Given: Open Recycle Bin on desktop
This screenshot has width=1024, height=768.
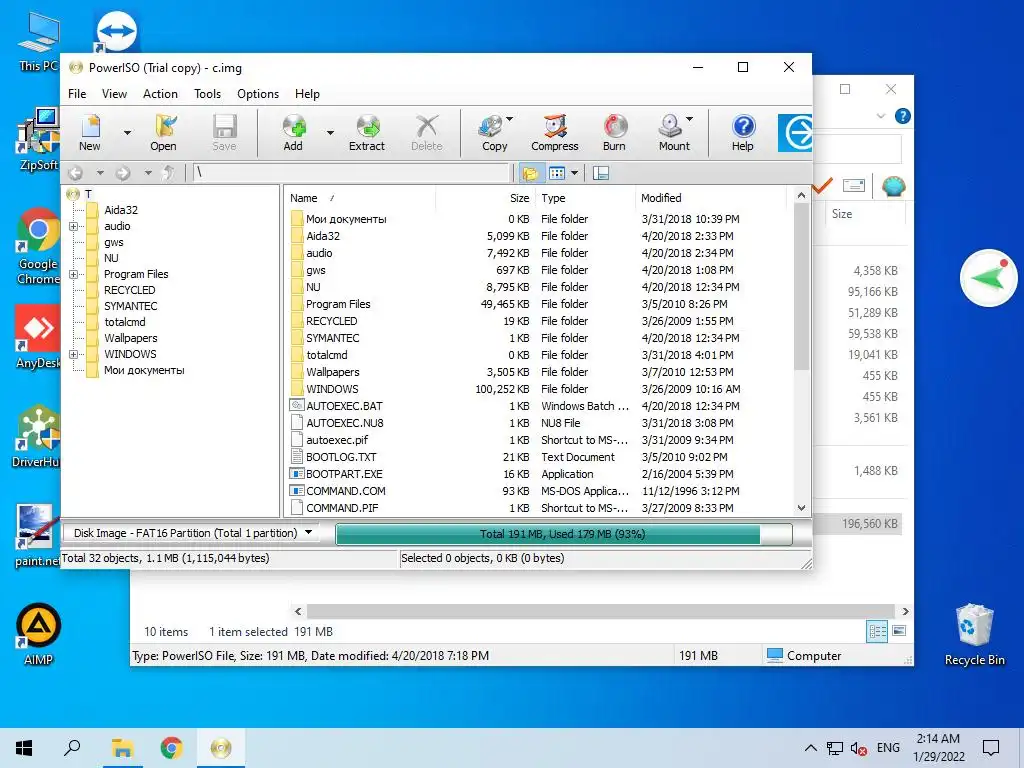Looking at the screenshot, I should coord(974,634).
